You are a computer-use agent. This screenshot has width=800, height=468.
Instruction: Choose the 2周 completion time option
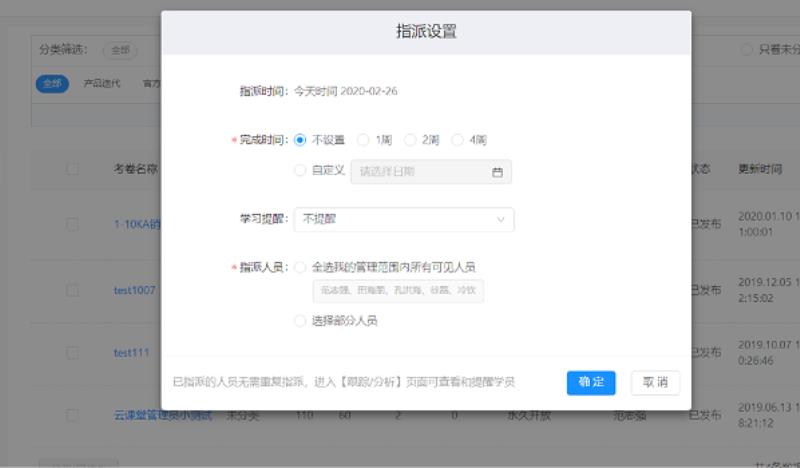coord(410,140)
